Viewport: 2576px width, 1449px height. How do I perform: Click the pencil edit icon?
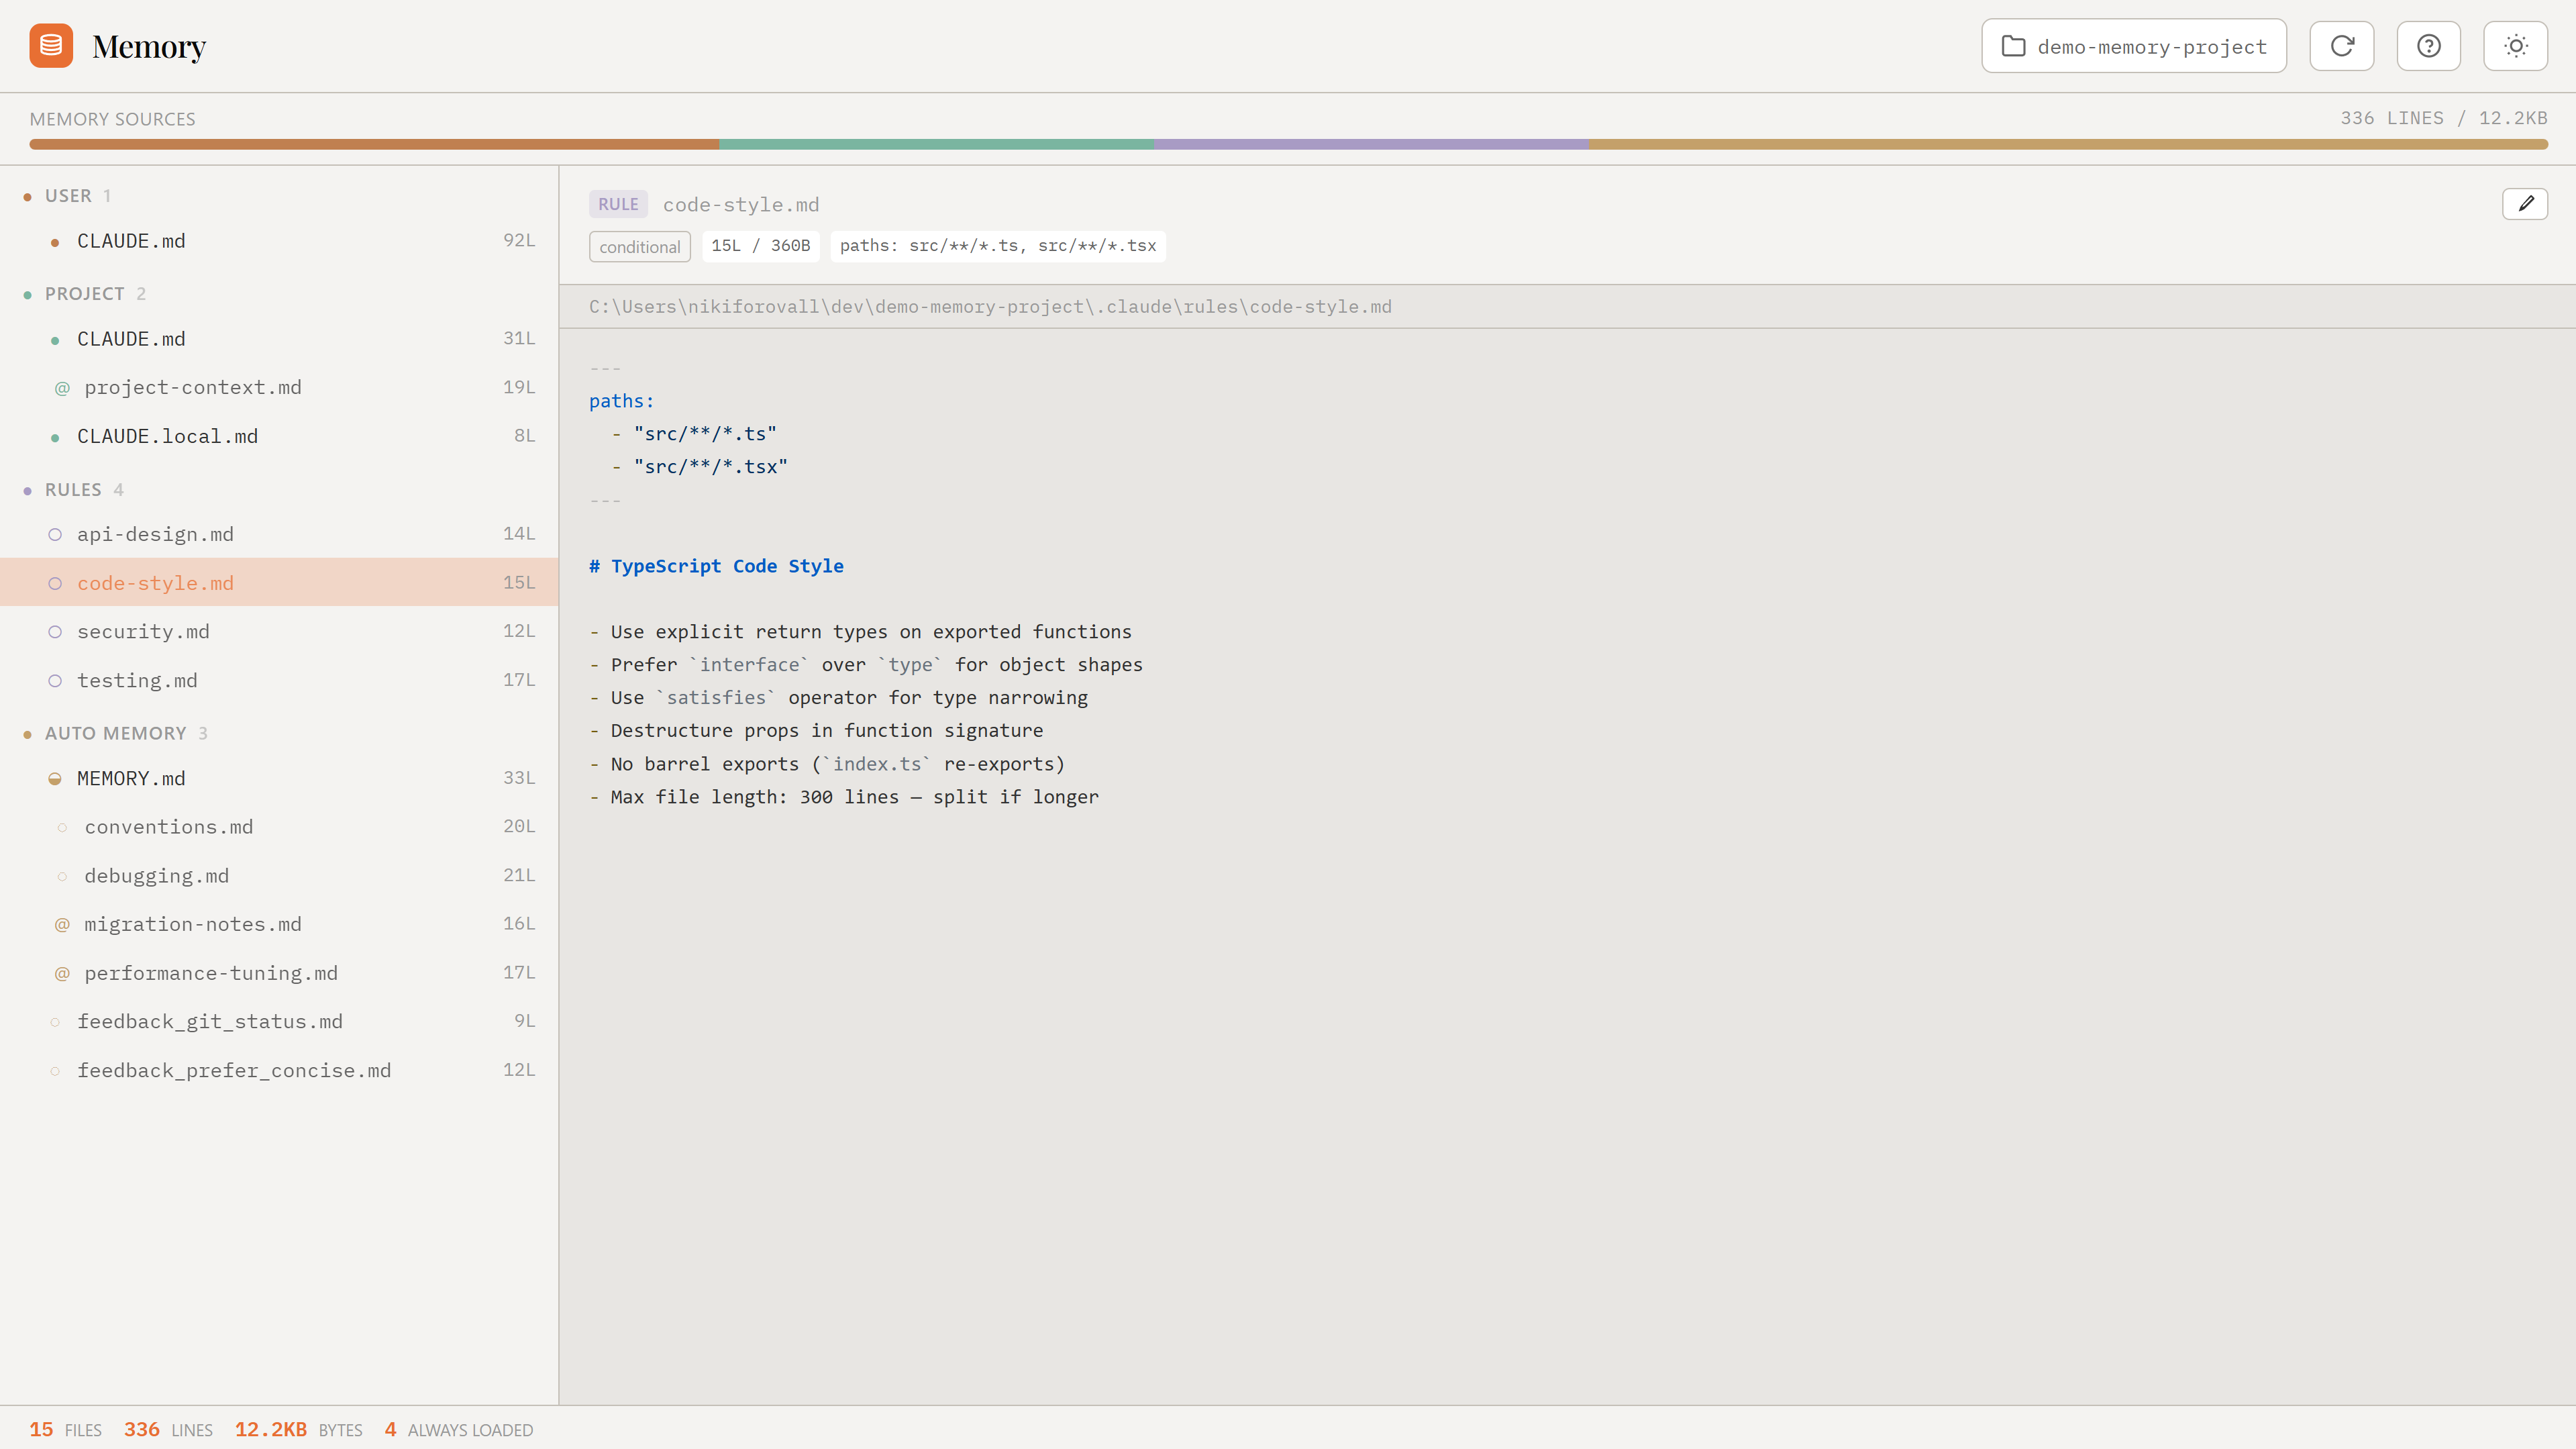tap(2524, 204)
